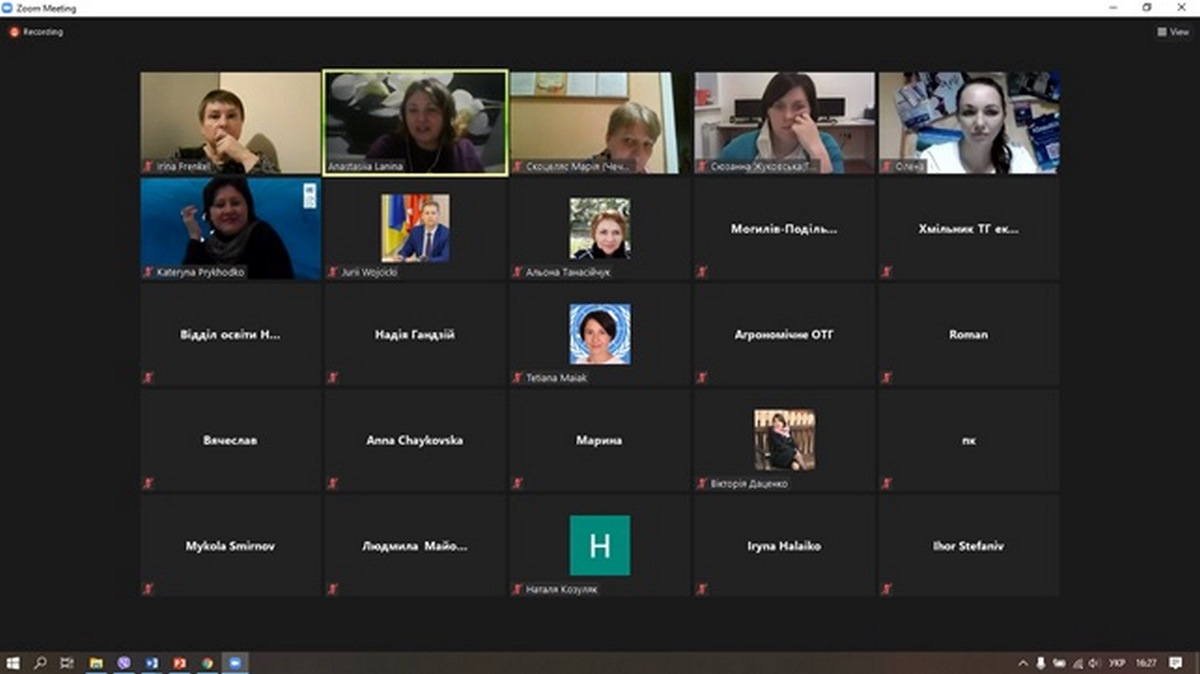Open Windows taskbar search
The height and width of the screenshot is (674, 1200).
click(x=41, y=663)
